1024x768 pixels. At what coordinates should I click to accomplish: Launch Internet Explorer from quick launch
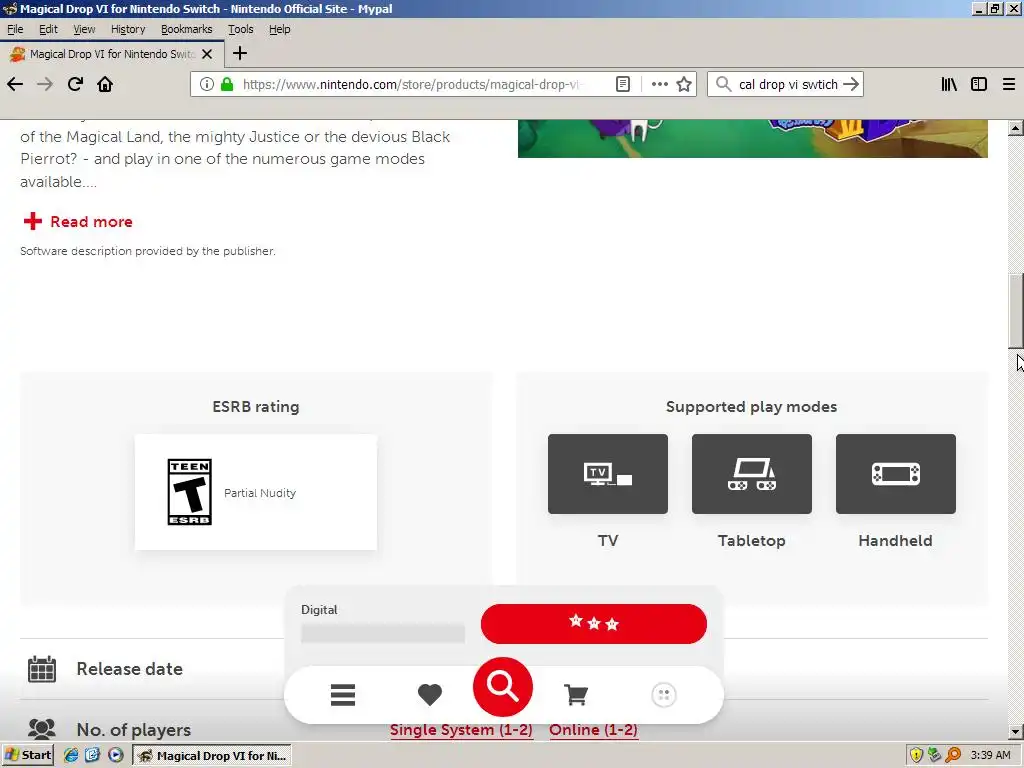click(71, 756)
